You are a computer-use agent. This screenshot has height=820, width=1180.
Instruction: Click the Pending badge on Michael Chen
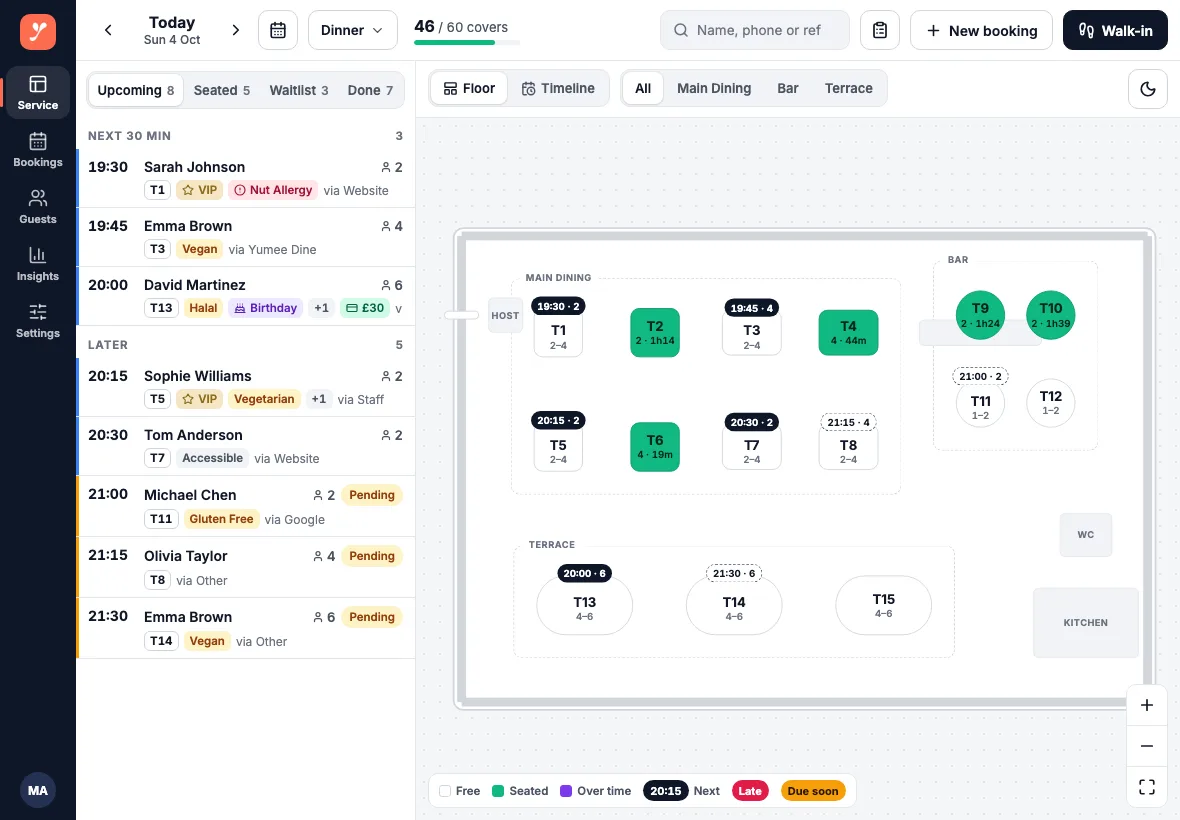[372, 495]
